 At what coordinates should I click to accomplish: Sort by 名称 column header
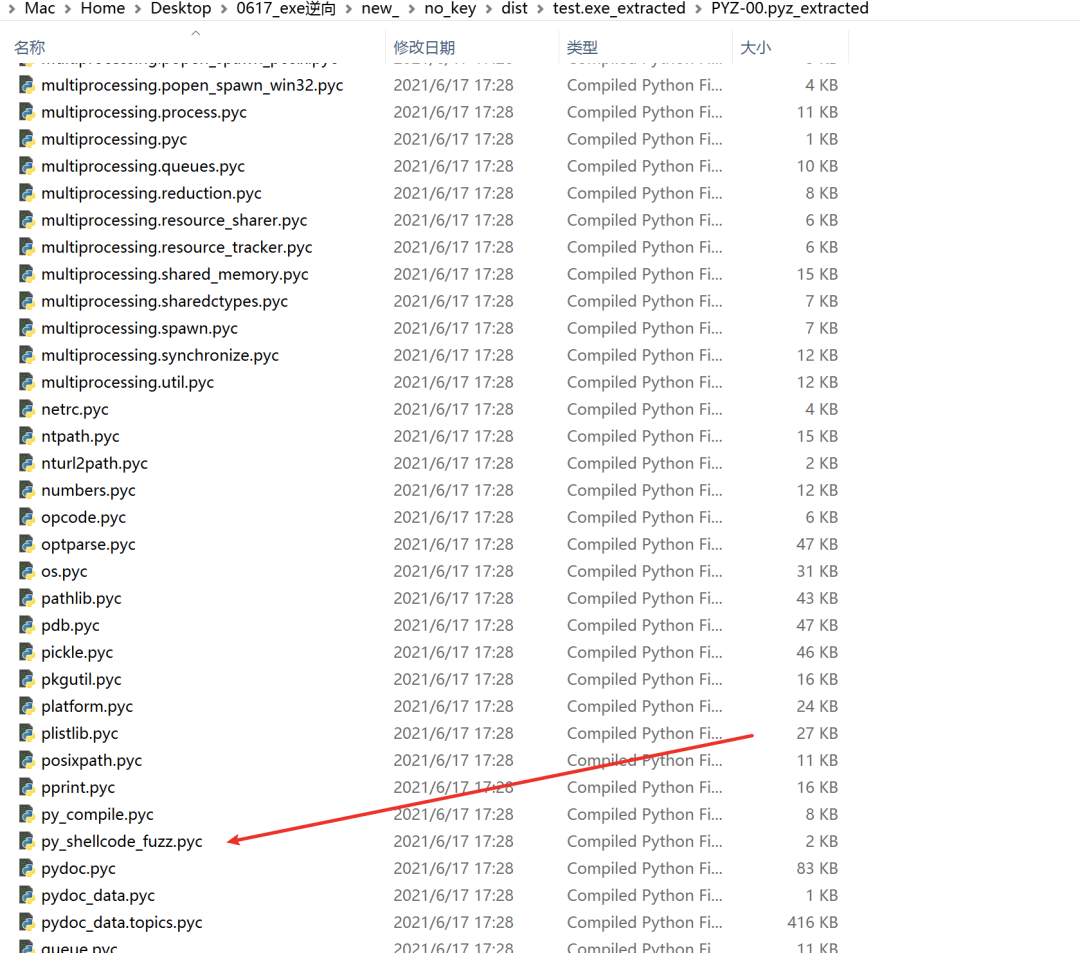tap(30, 48)
